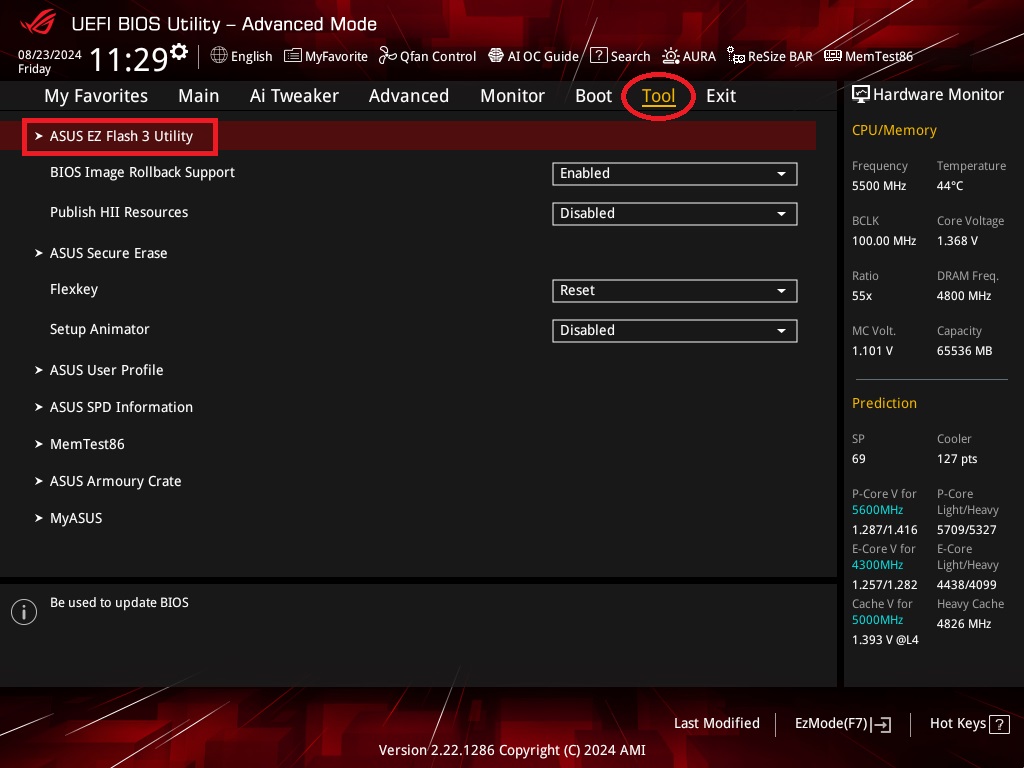Click the EzMode exit arrow icon
This screenshot has height=768, width=1024.
coord(880,724)
